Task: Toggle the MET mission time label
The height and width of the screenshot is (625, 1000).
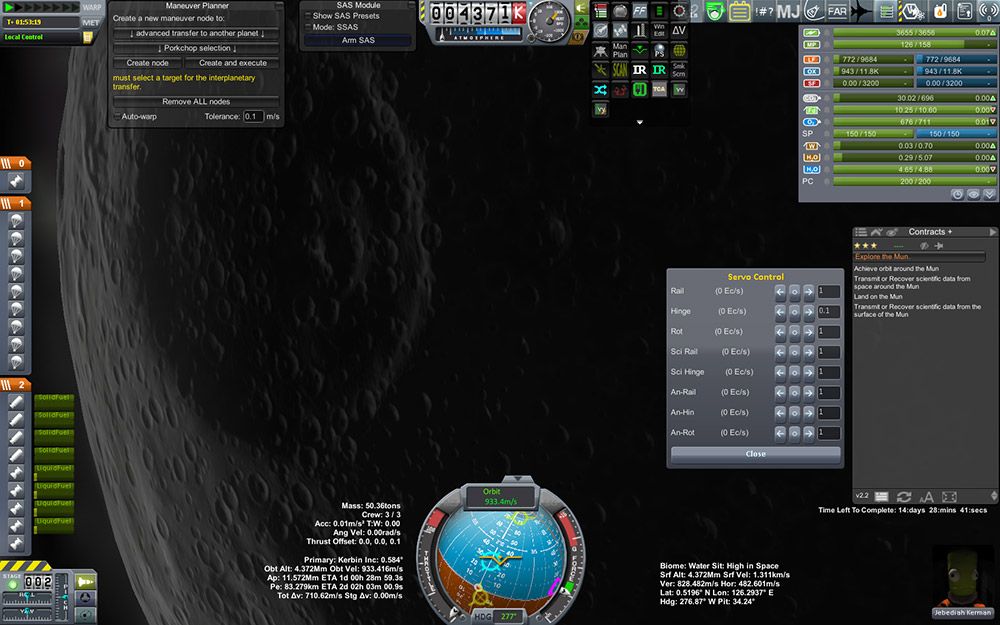Action: 91,22
